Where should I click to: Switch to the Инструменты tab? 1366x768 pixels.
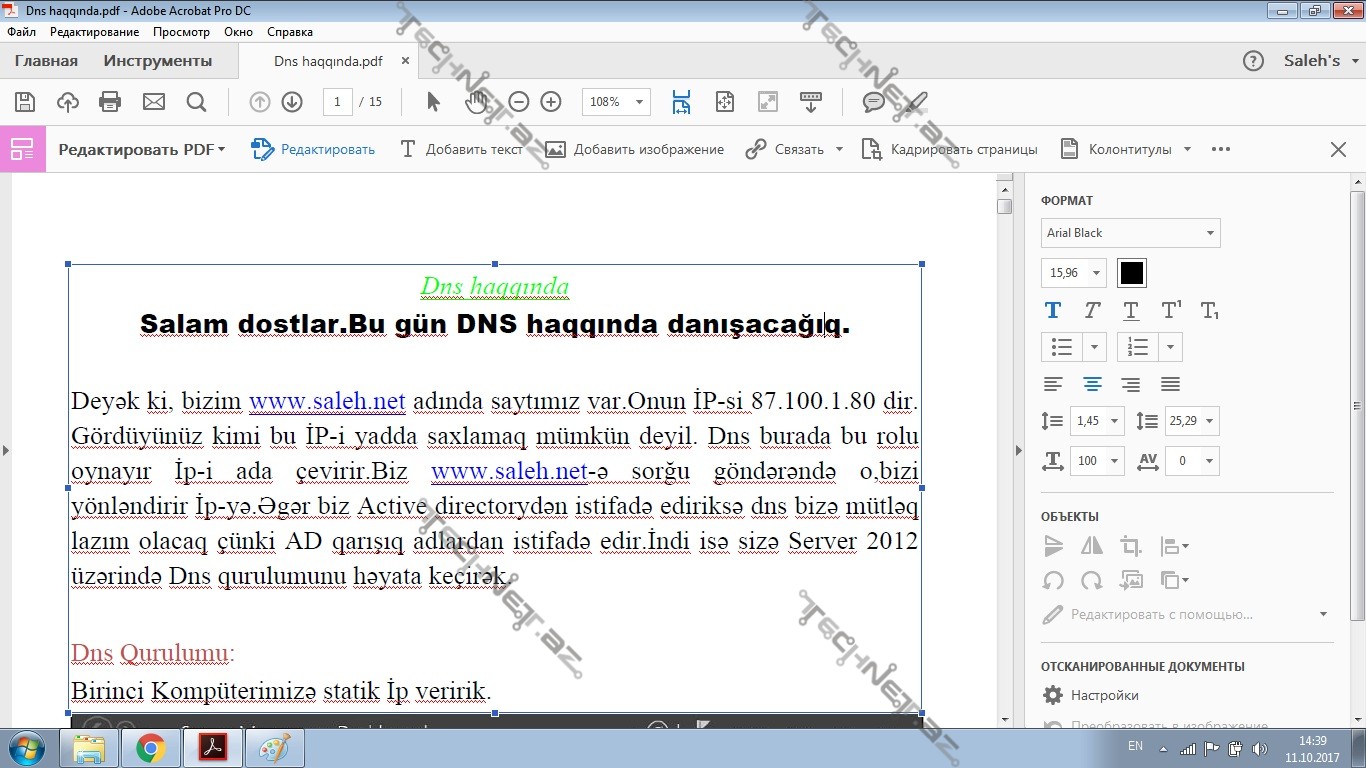tap(158, 61)
